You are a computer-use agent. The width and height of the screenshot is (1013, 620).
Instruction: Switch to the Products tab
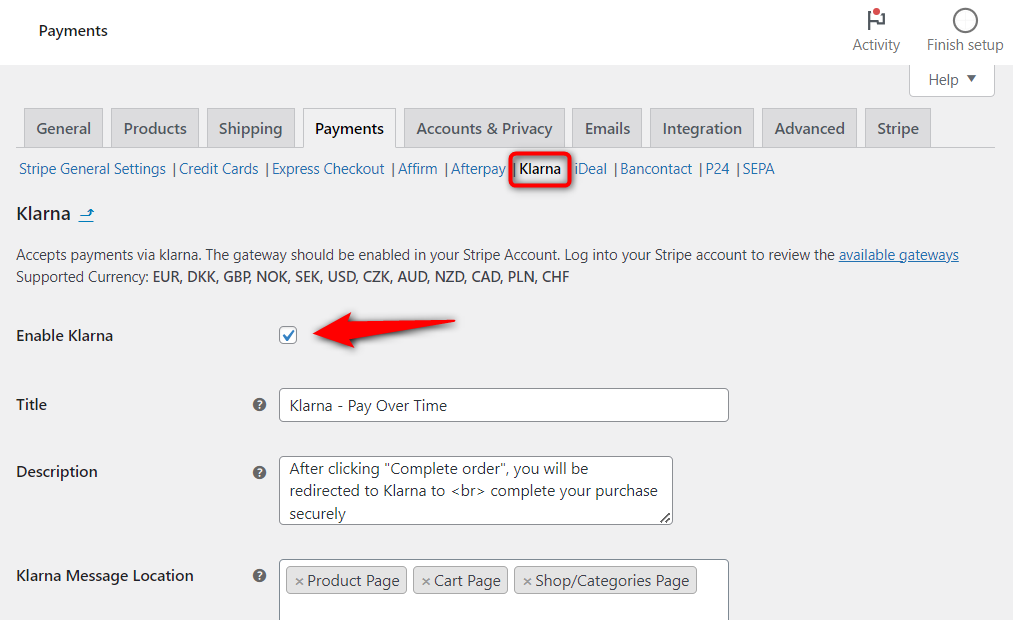tap(155, 129)
